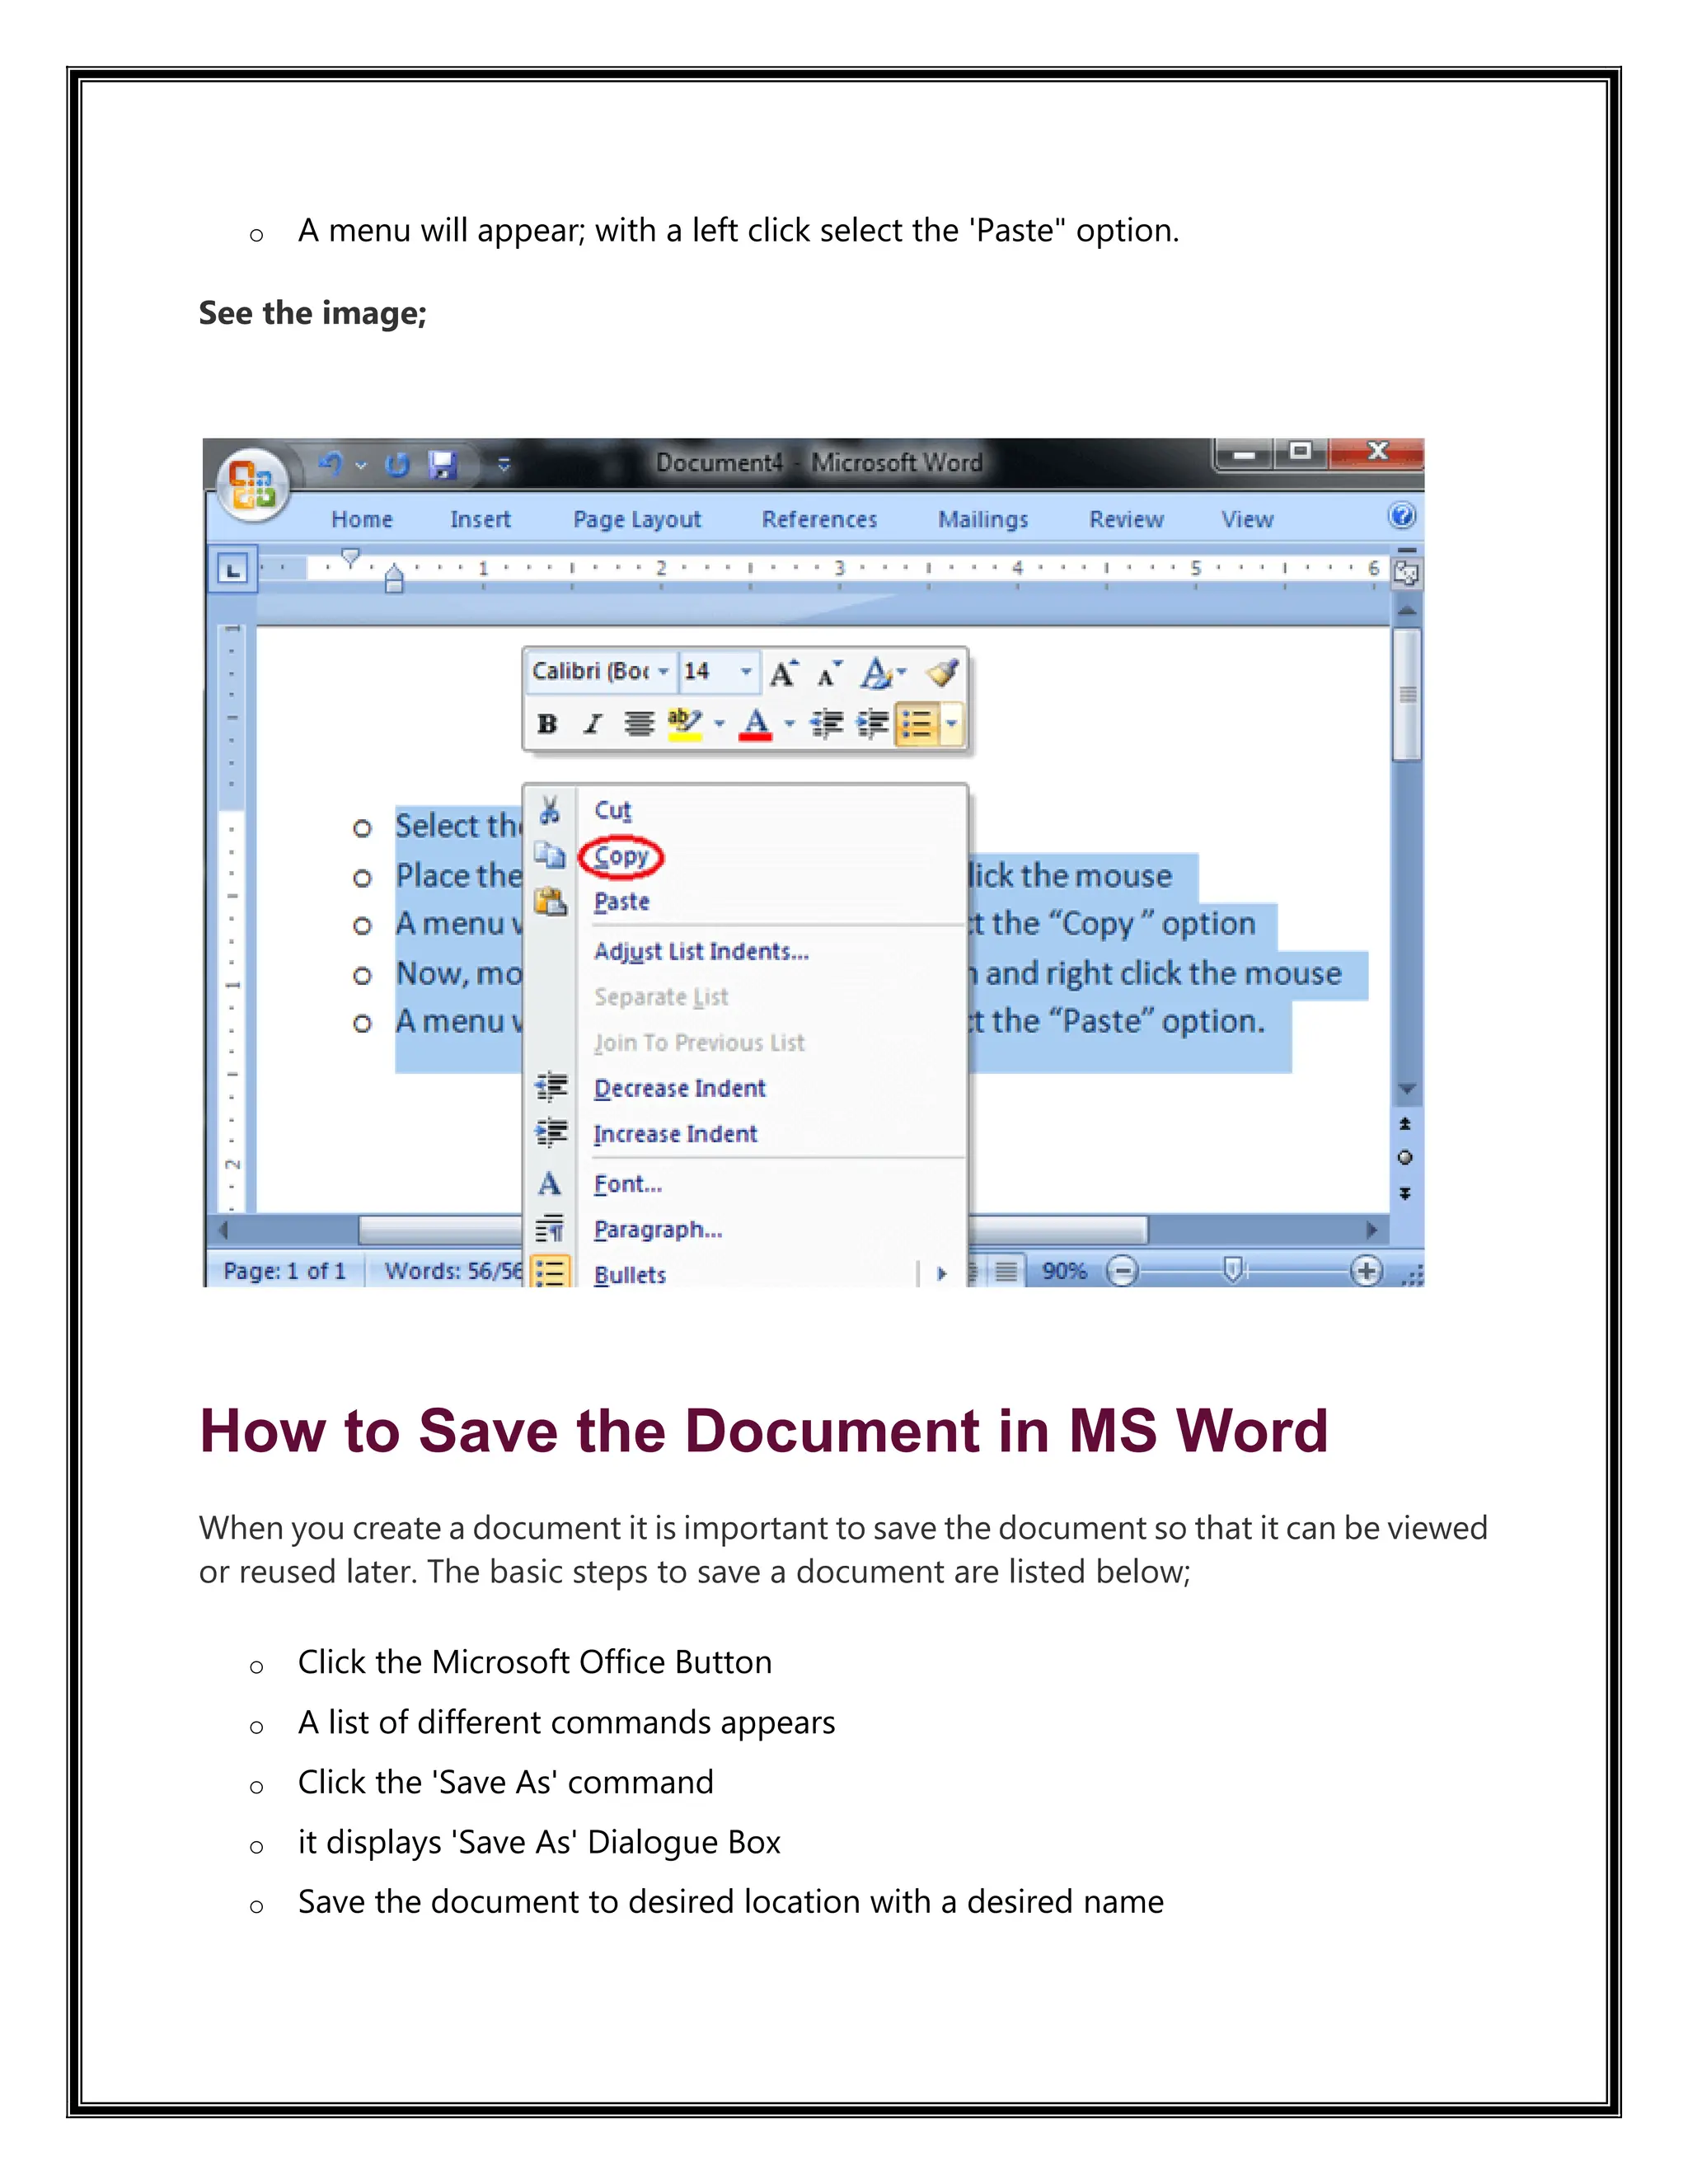Open the Review ribbon tab

point(1126,519)
